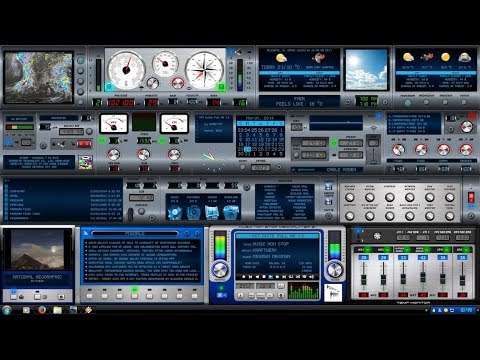Click the left chrome volume knob on media player
The image size is (480, 360).
[x=220, y=270]
